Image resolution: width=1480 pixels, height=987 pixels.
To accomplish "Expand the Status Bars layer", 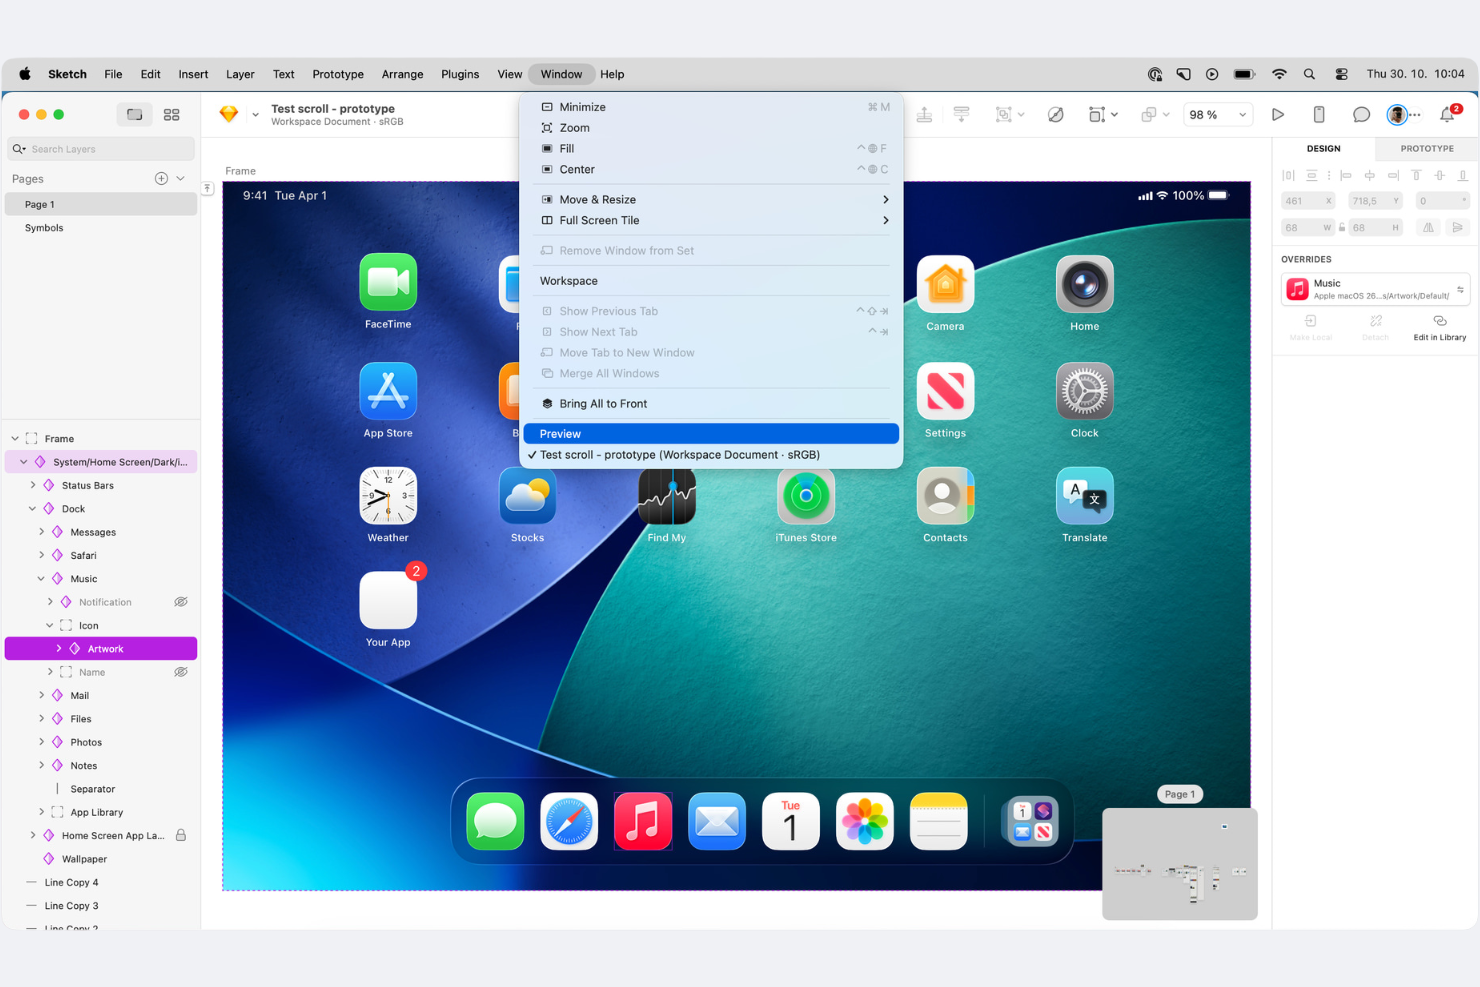I will (x=32, y=485).
